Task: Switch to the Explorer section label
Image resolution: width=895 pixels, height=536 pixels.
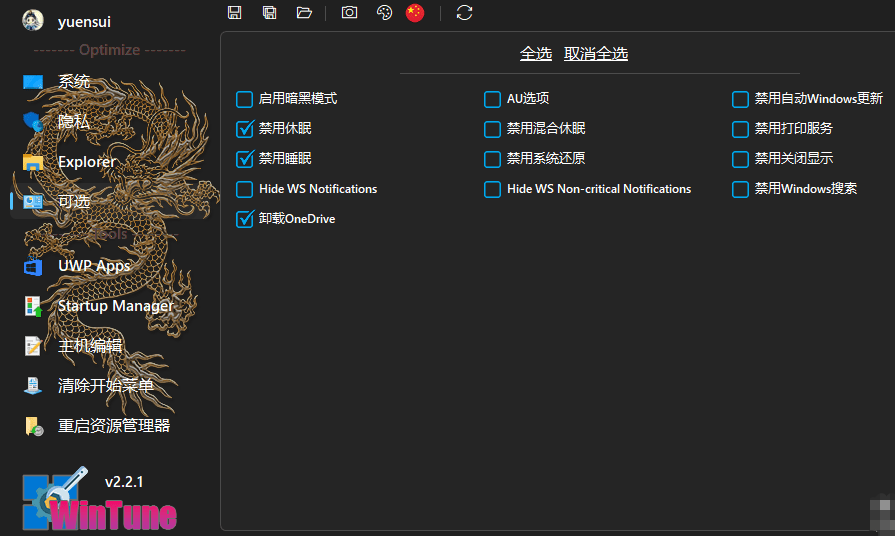Action: (87, 162)
